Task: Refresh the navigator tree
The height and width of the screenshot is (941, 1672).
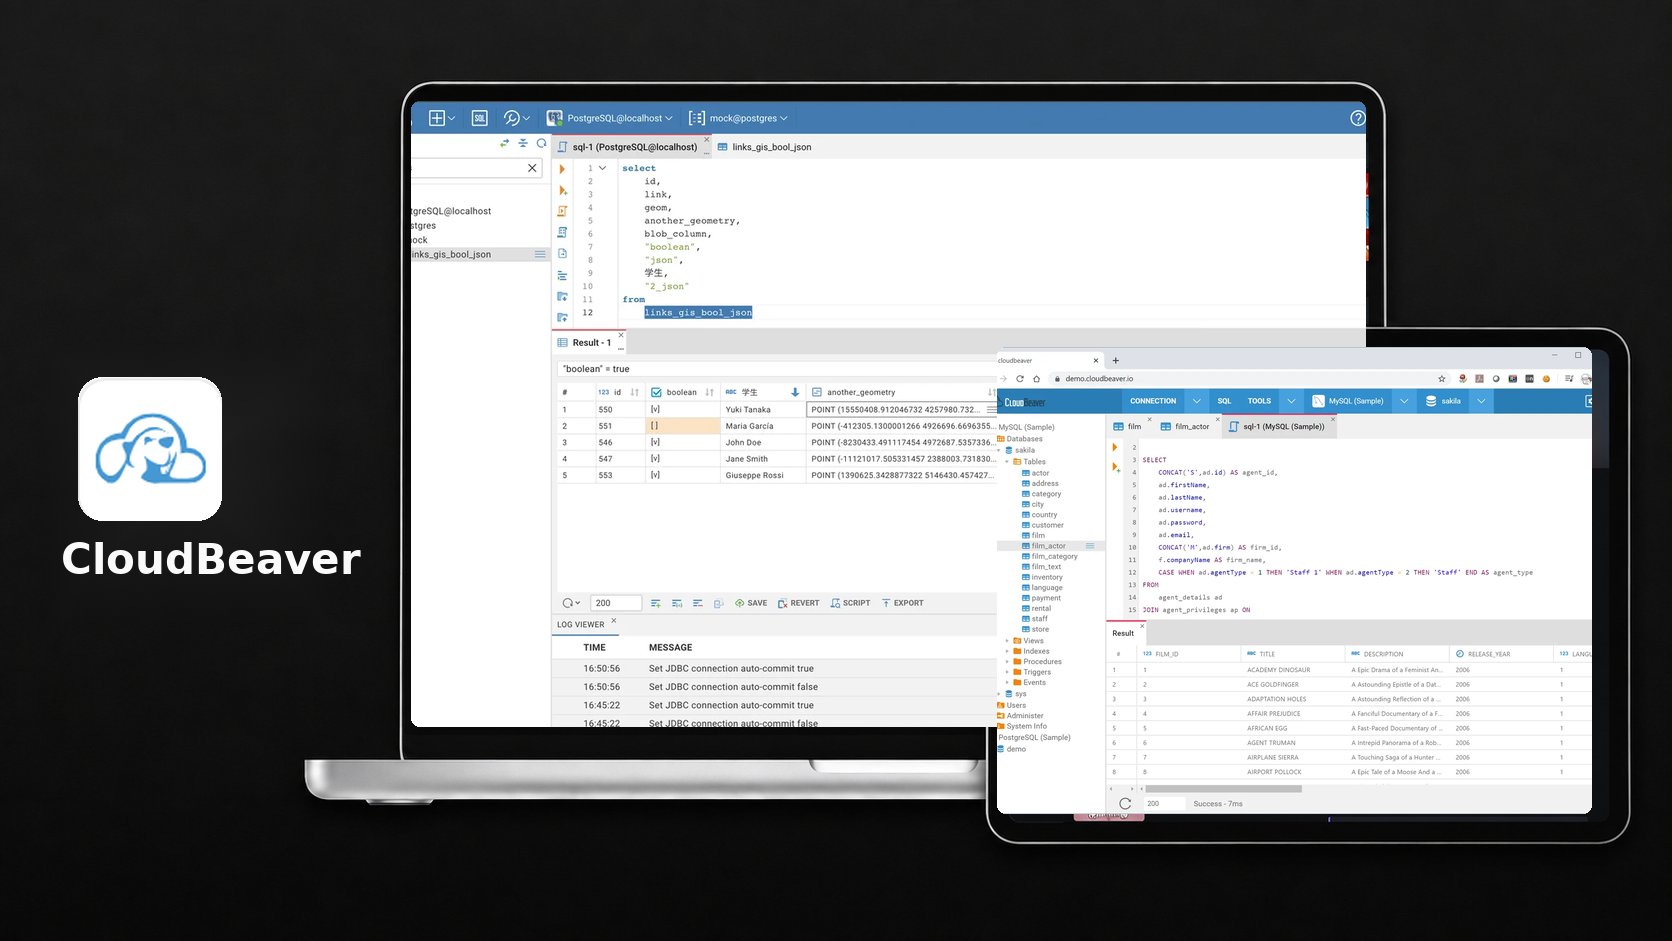Action: pos(542,143)
